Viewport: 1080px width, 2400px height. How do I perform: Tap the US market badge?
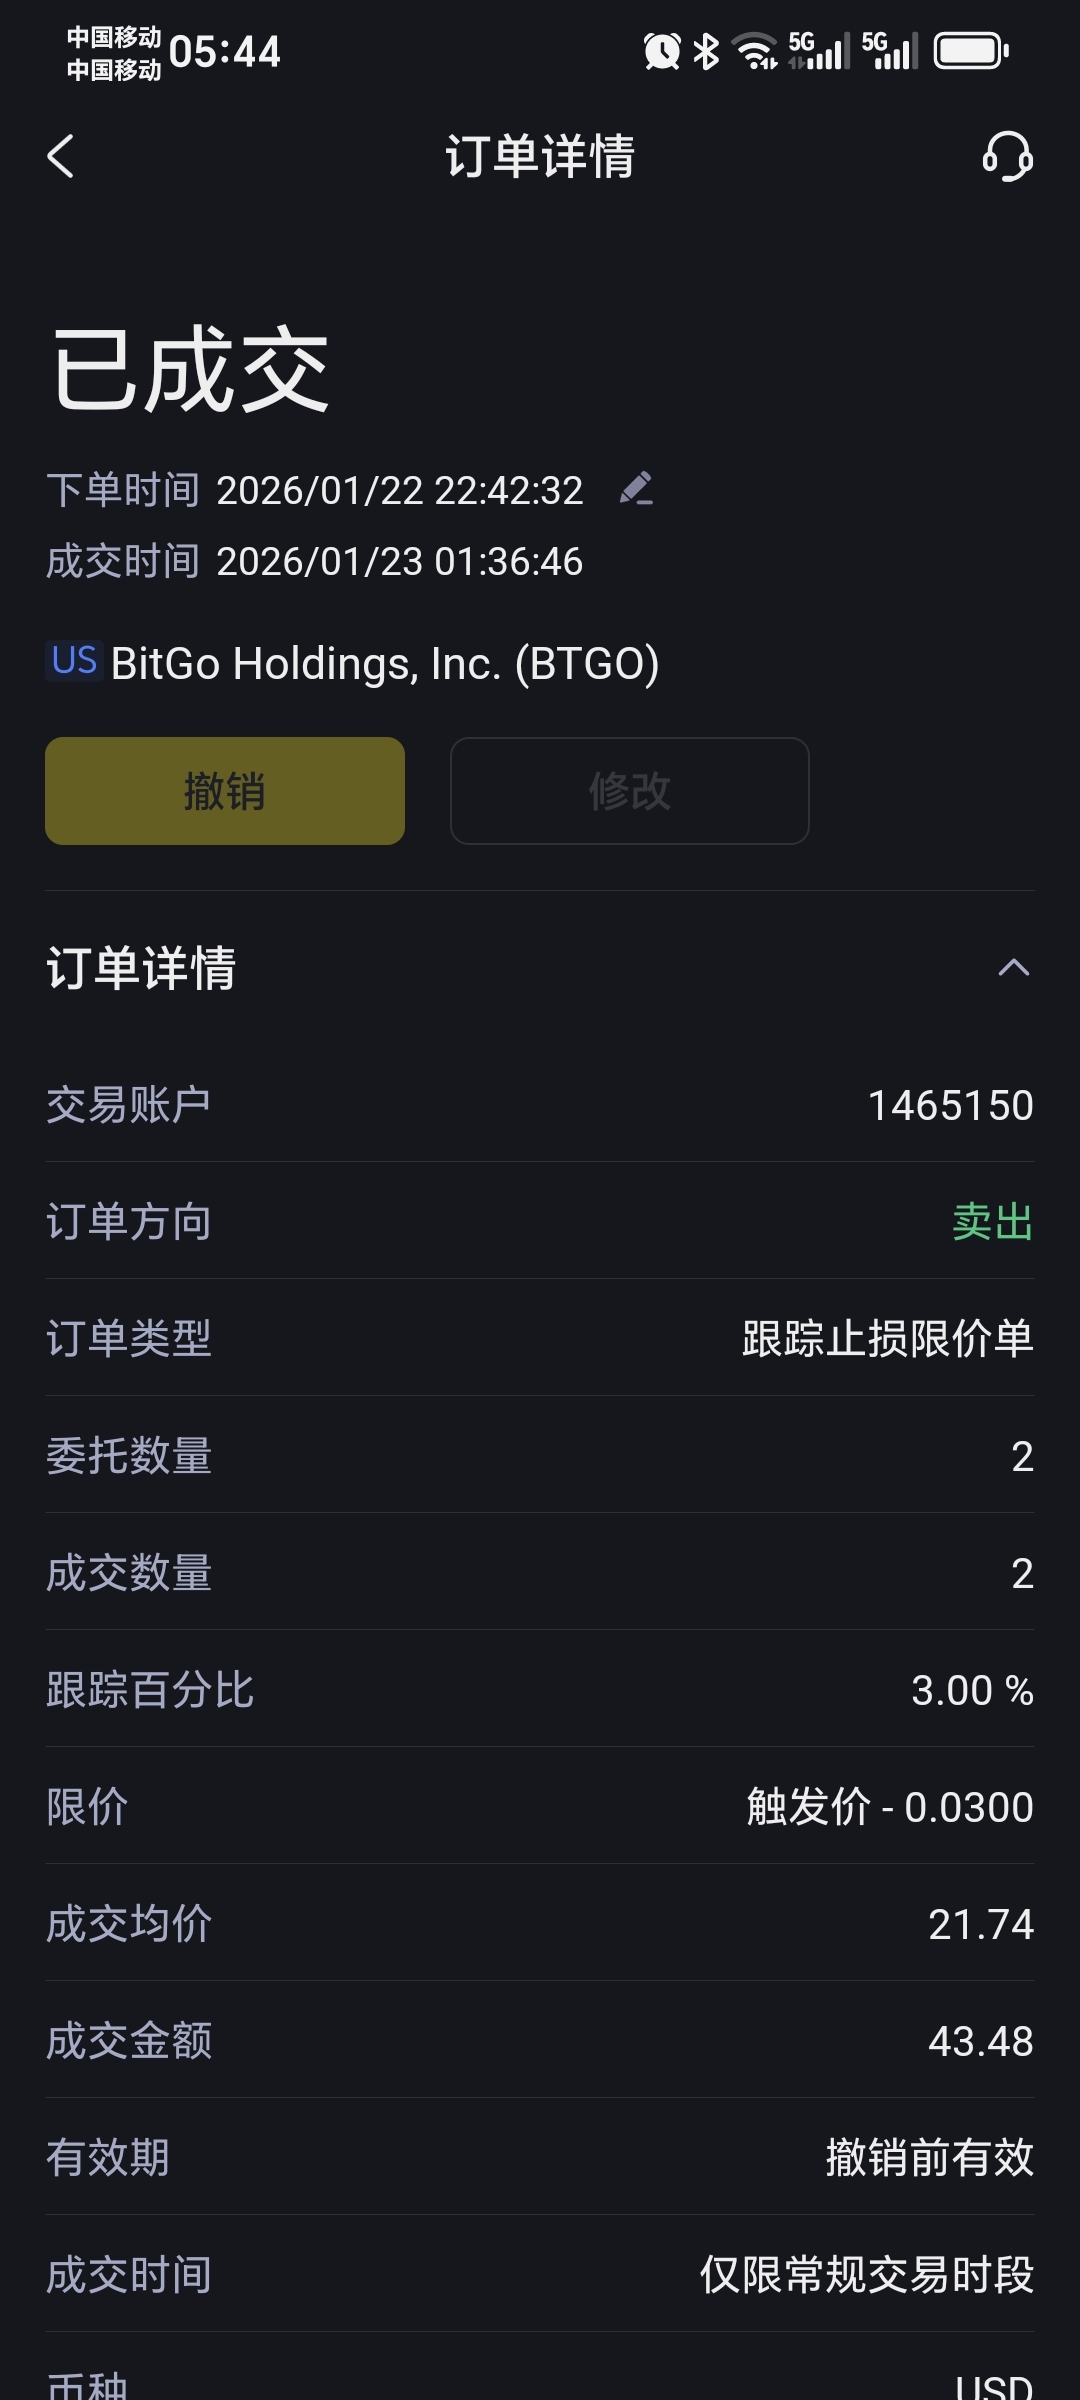click(x=74, y=661)
